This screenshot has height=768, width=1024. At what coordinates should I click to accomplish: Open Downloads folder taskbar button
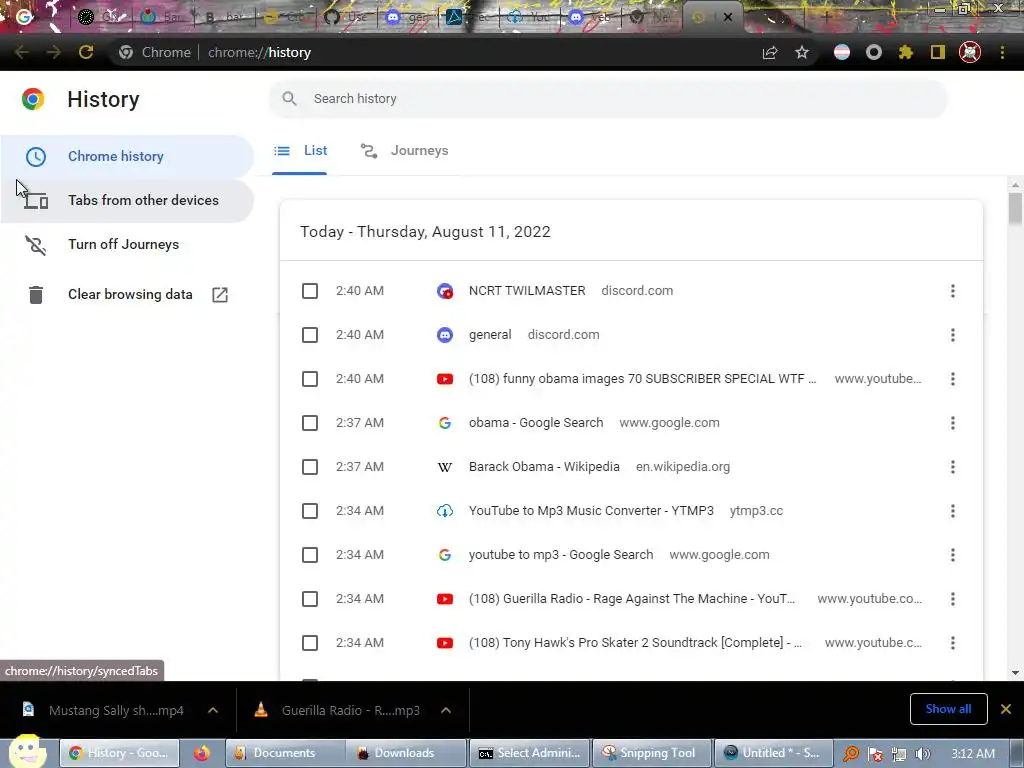coord(406,753)
